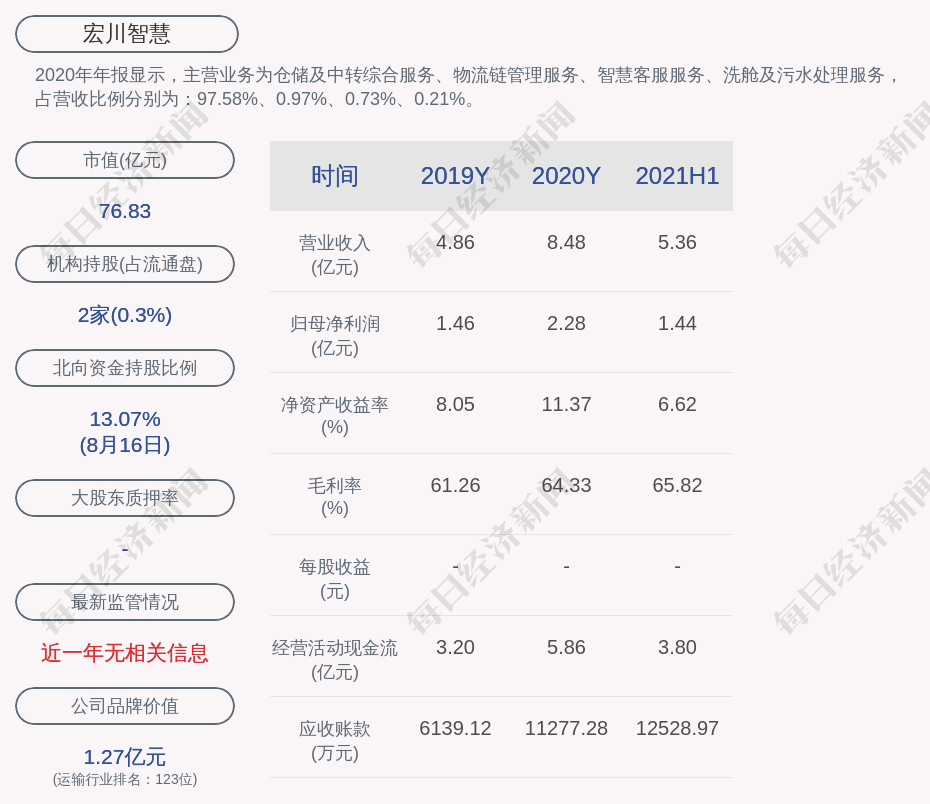Click the 13.07% northbound holding value

click(x=125, y=419)
